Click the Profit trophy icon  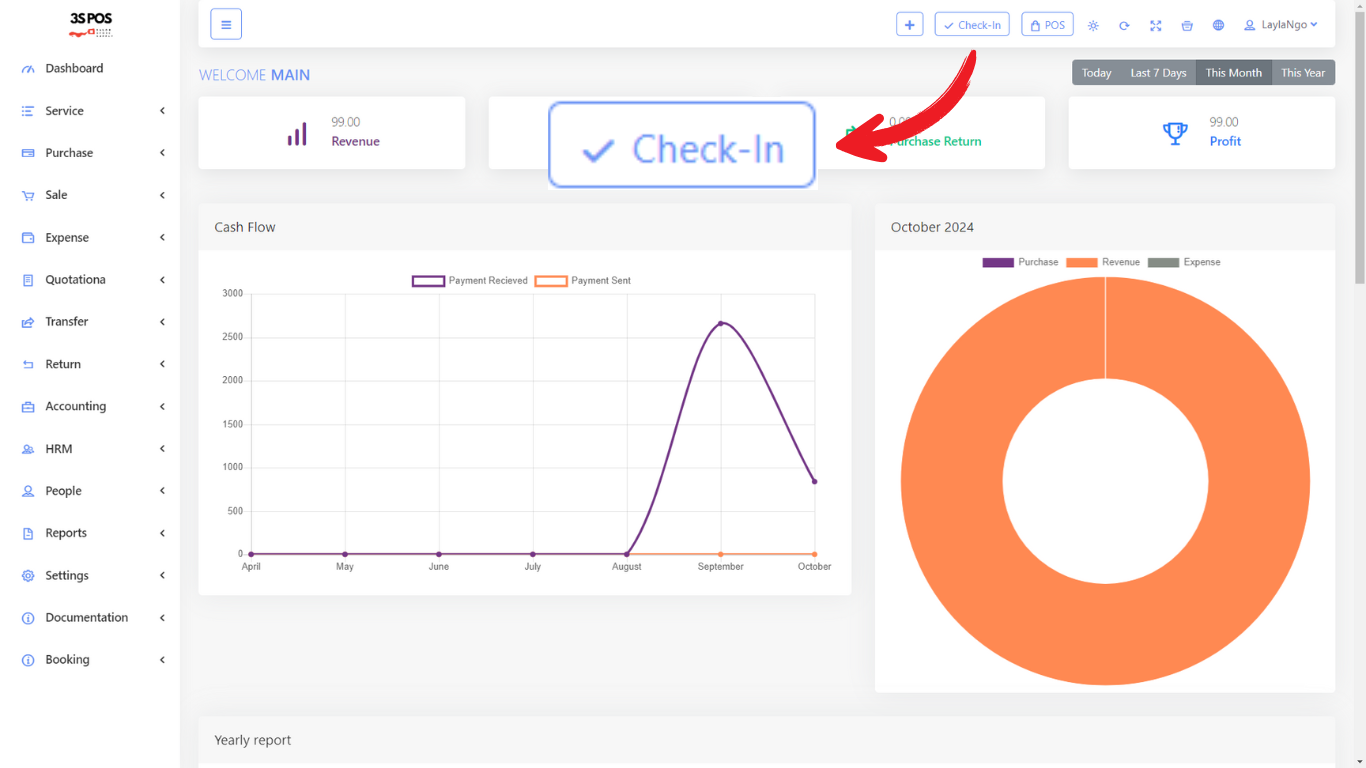(x=1175, y=133)
